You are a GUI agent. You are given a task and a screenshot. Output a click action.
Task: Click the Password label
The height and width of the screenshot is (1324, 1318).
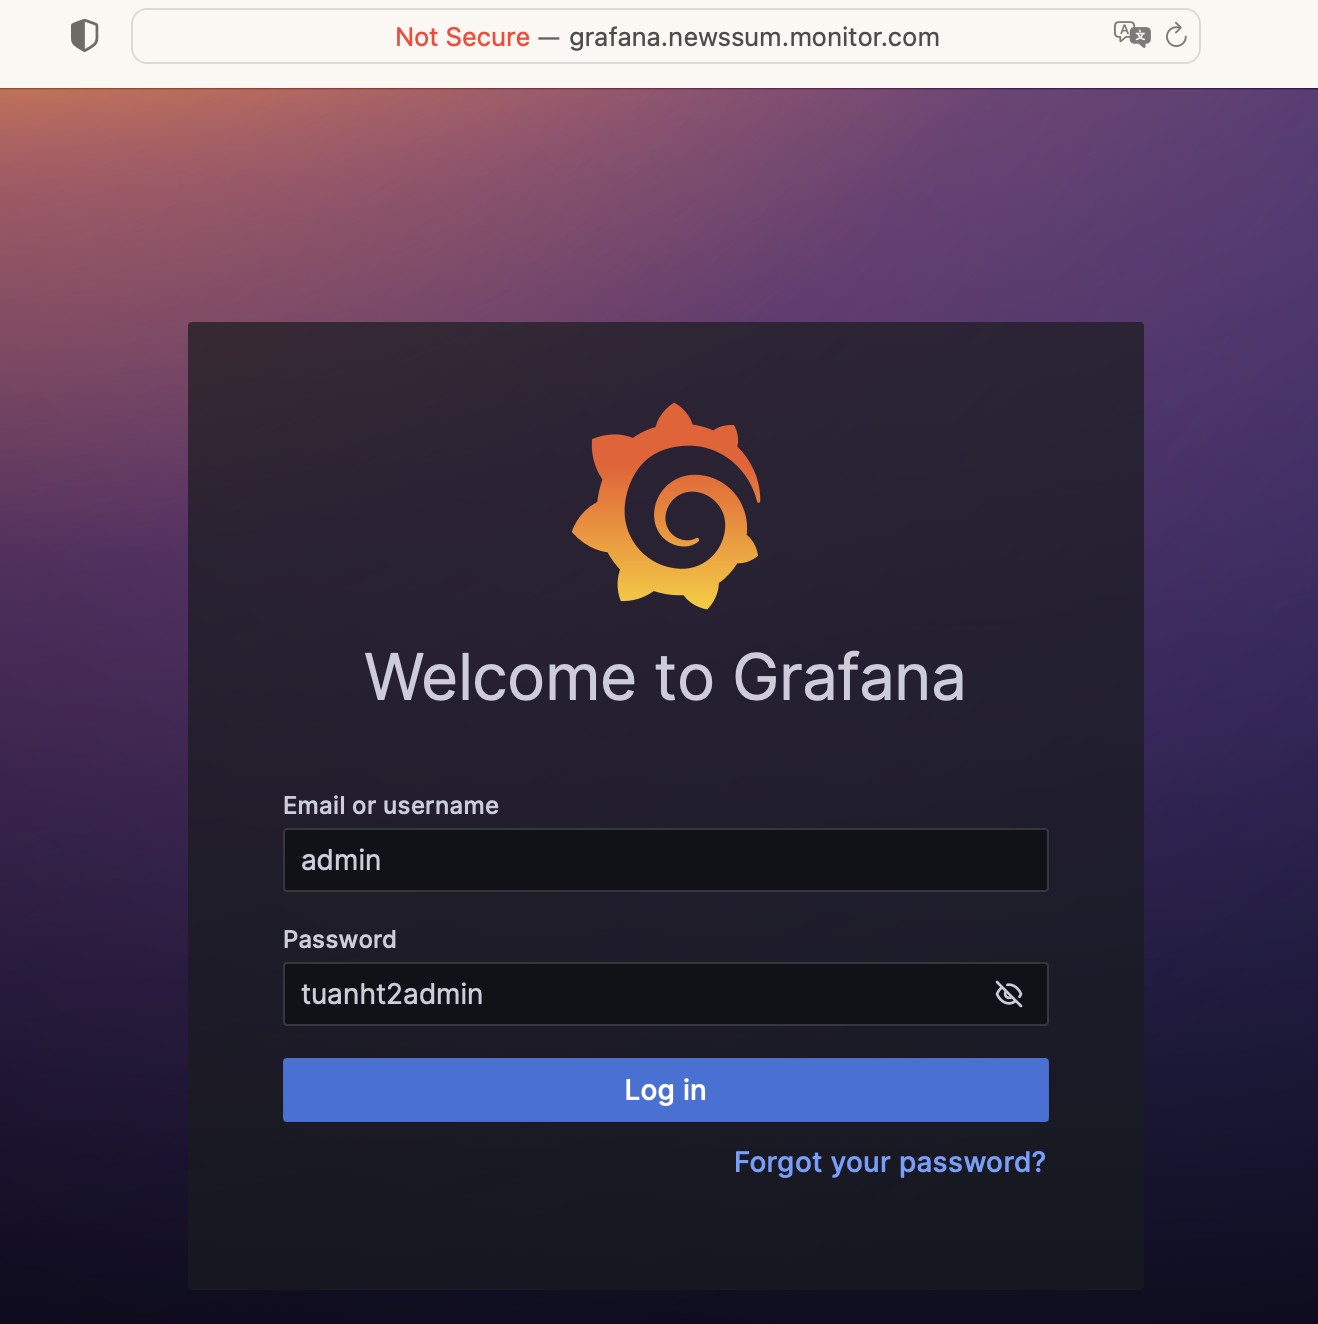[x=340, y=939]
